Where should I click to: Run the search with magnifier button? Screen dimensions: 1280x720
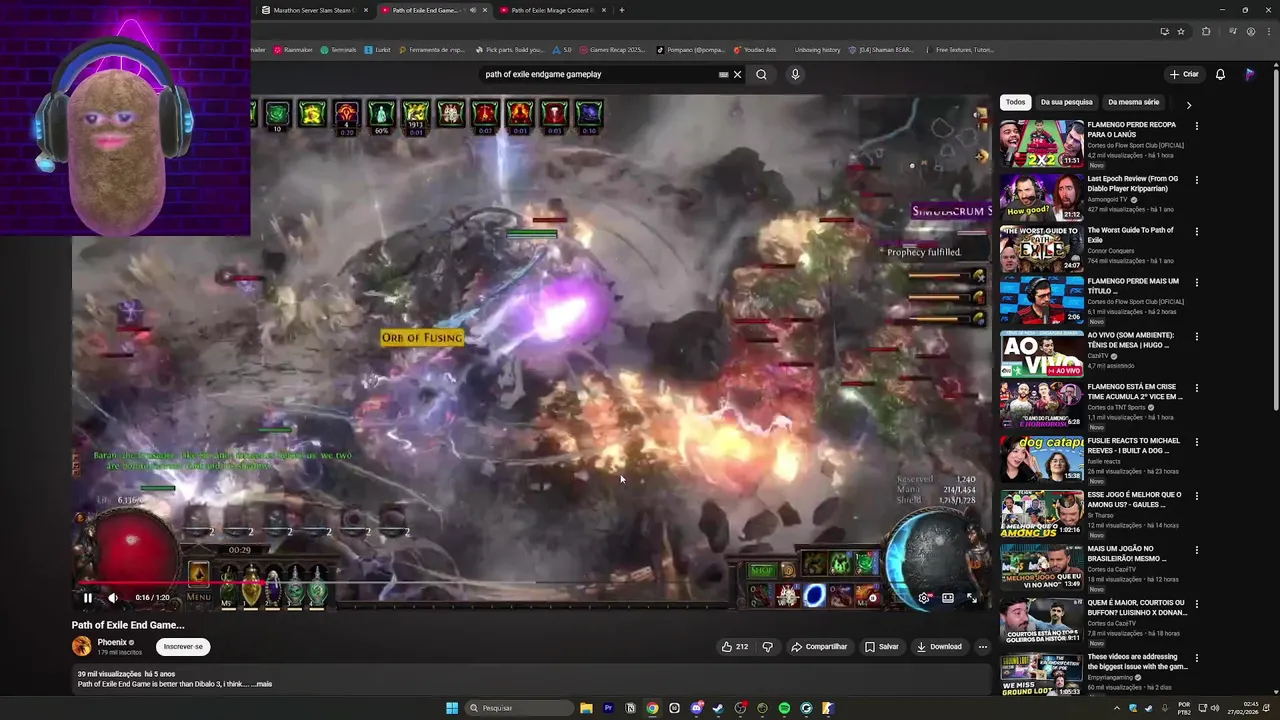click(x=761, y=74)
